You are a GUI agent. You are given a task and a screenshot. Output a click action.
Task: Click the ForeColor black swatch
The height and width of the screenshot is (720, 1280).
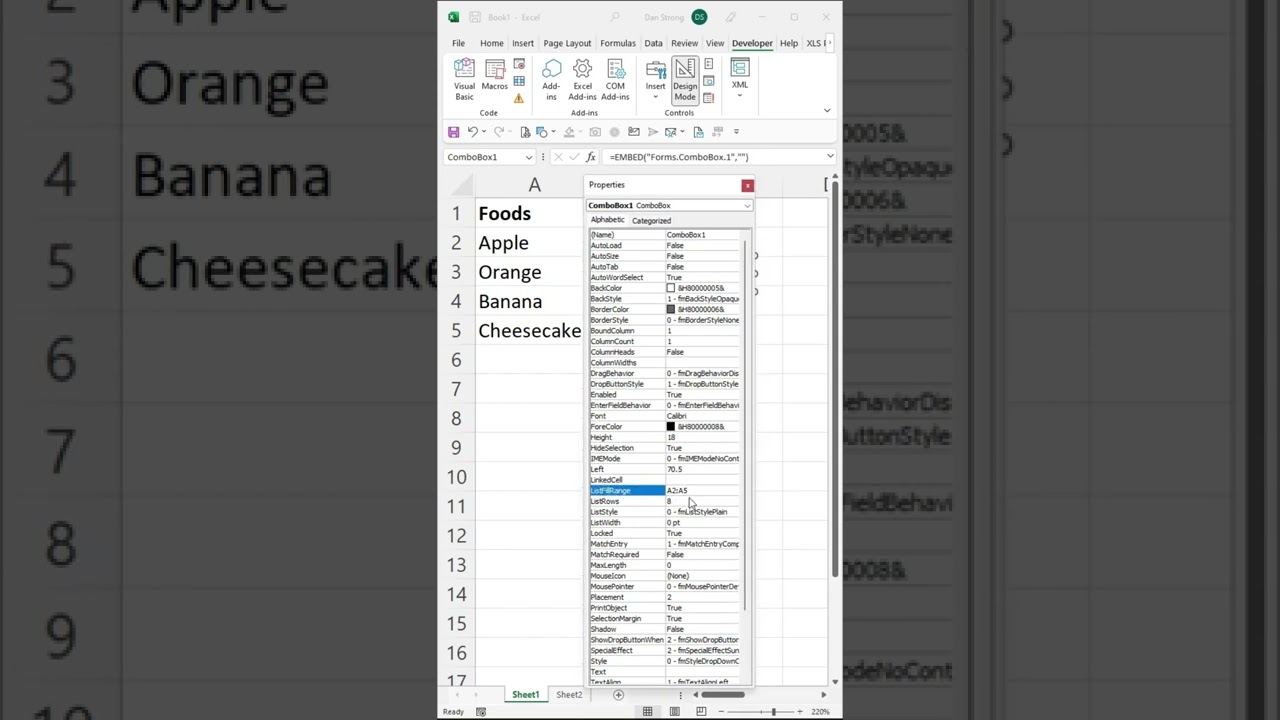(x=671, y=427)
